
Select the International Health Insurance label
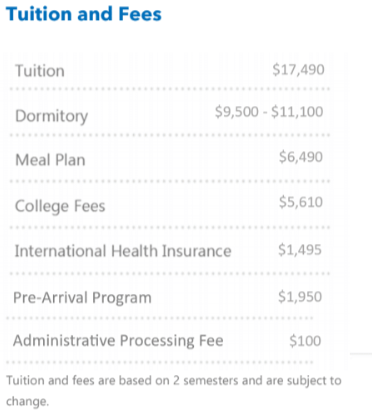pos(123,251)
